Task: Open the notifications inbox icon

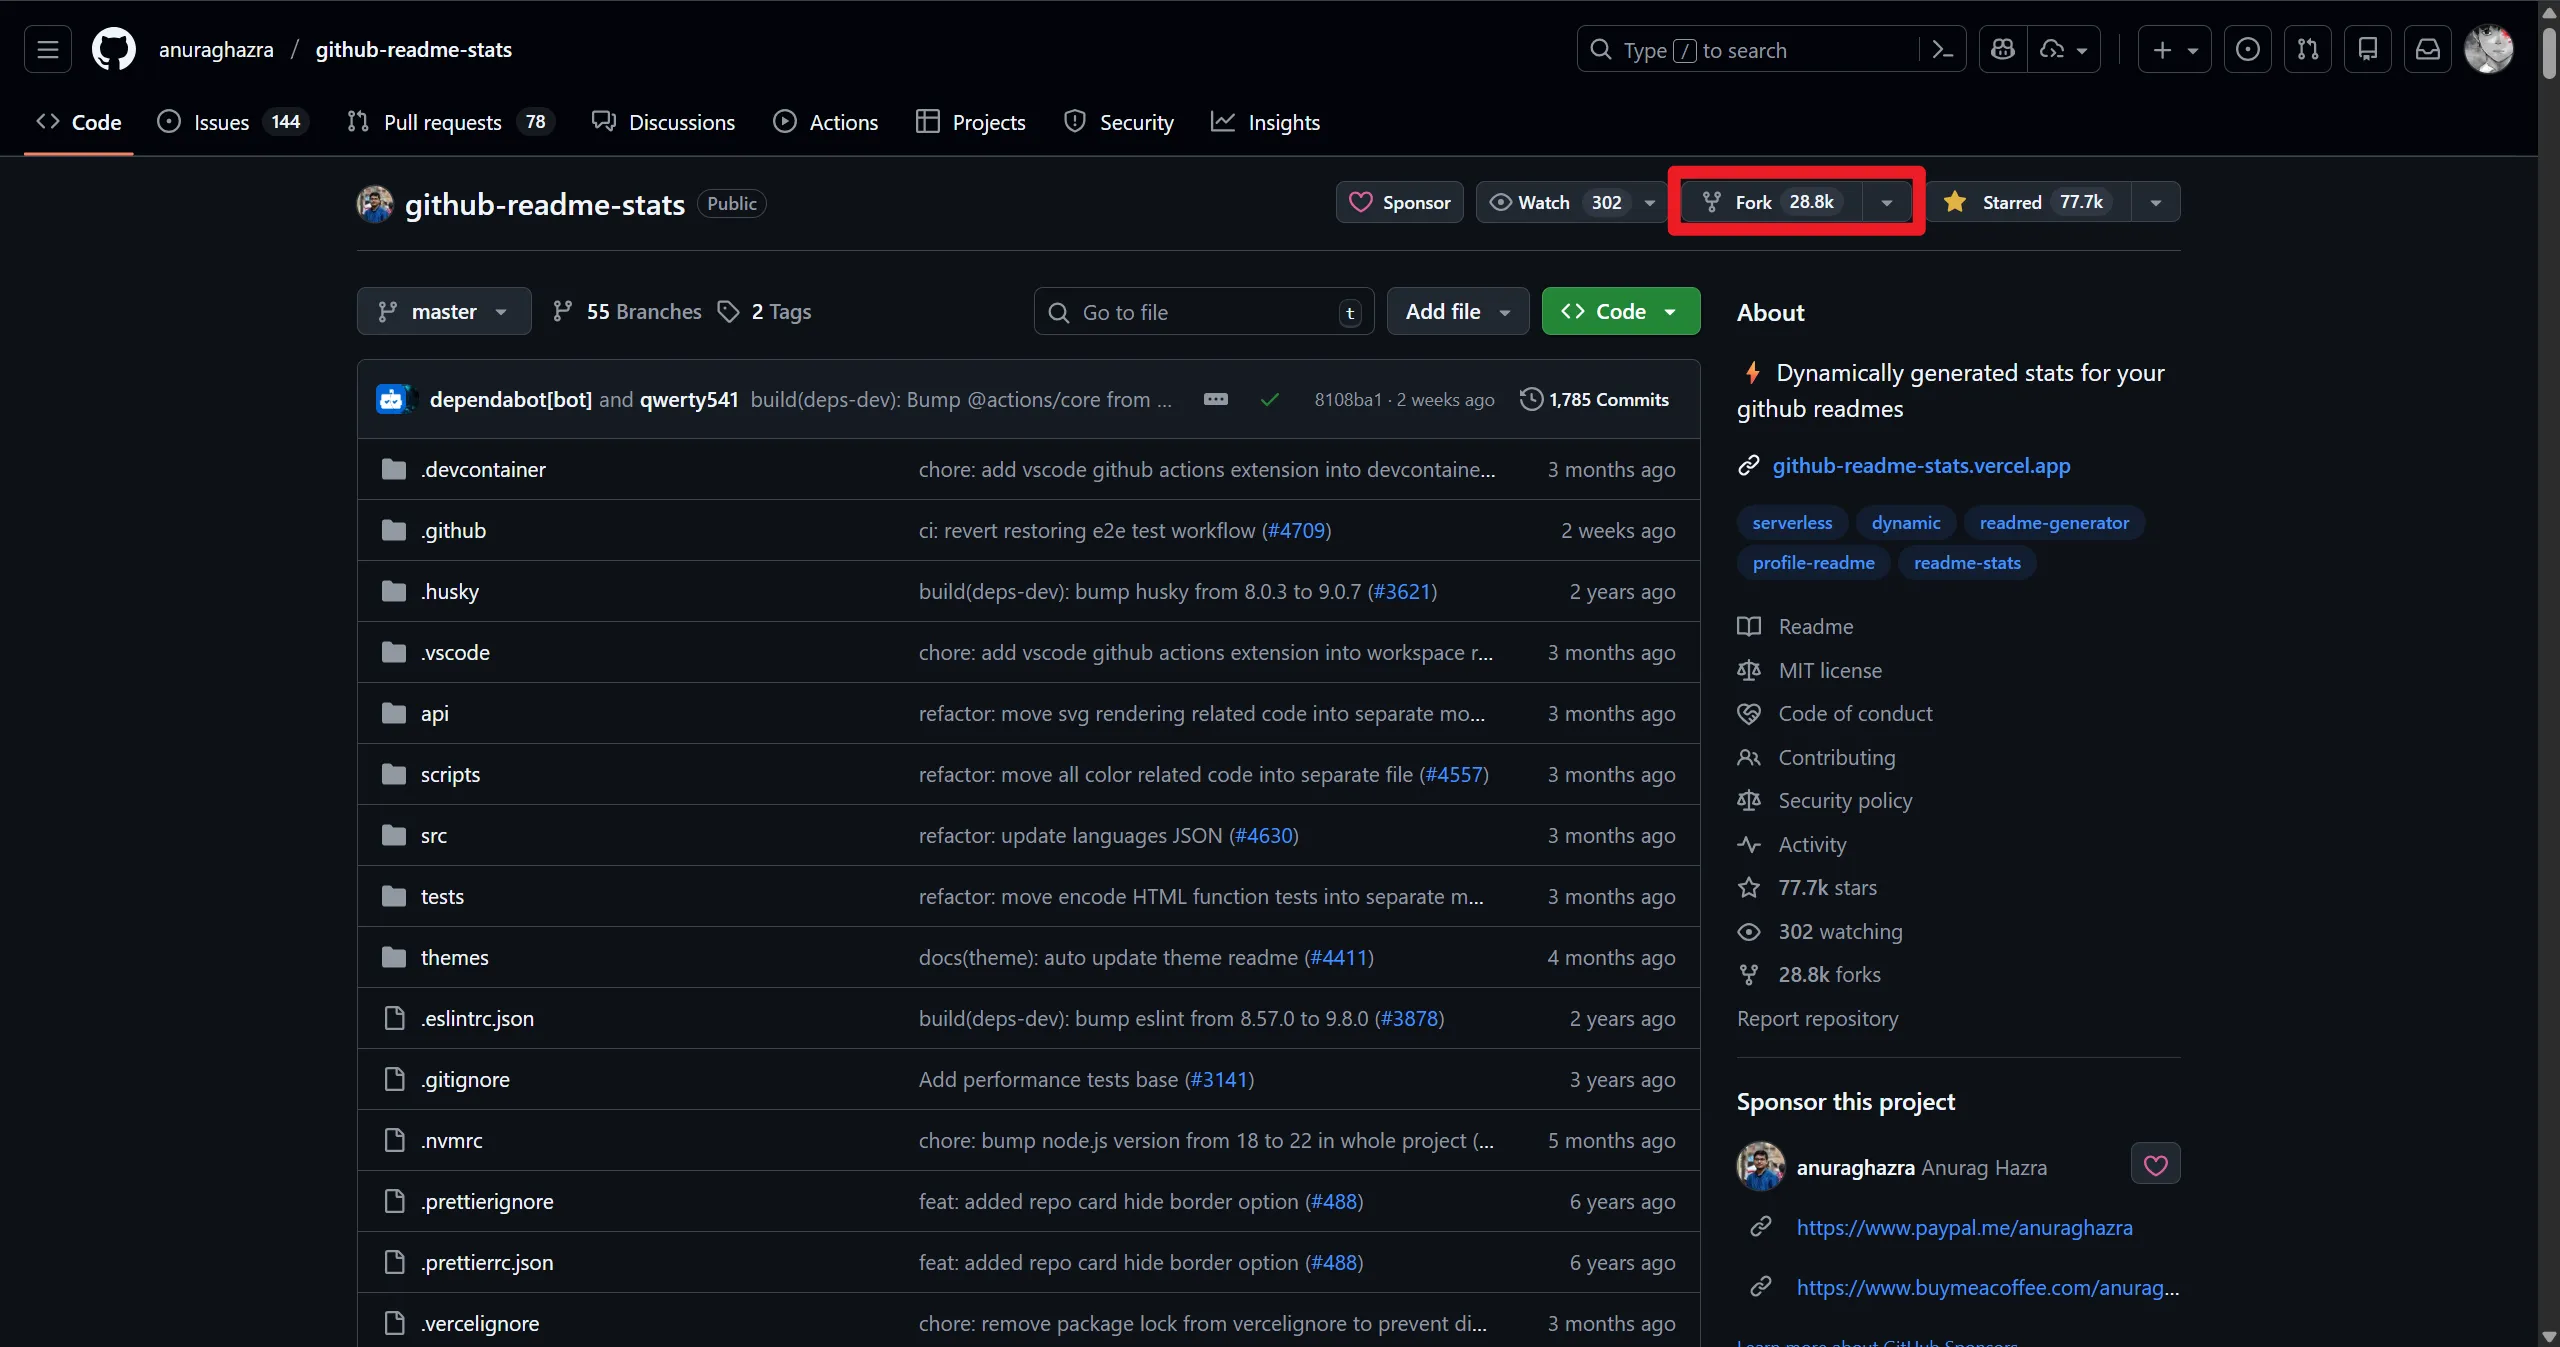Action: 2428,49
